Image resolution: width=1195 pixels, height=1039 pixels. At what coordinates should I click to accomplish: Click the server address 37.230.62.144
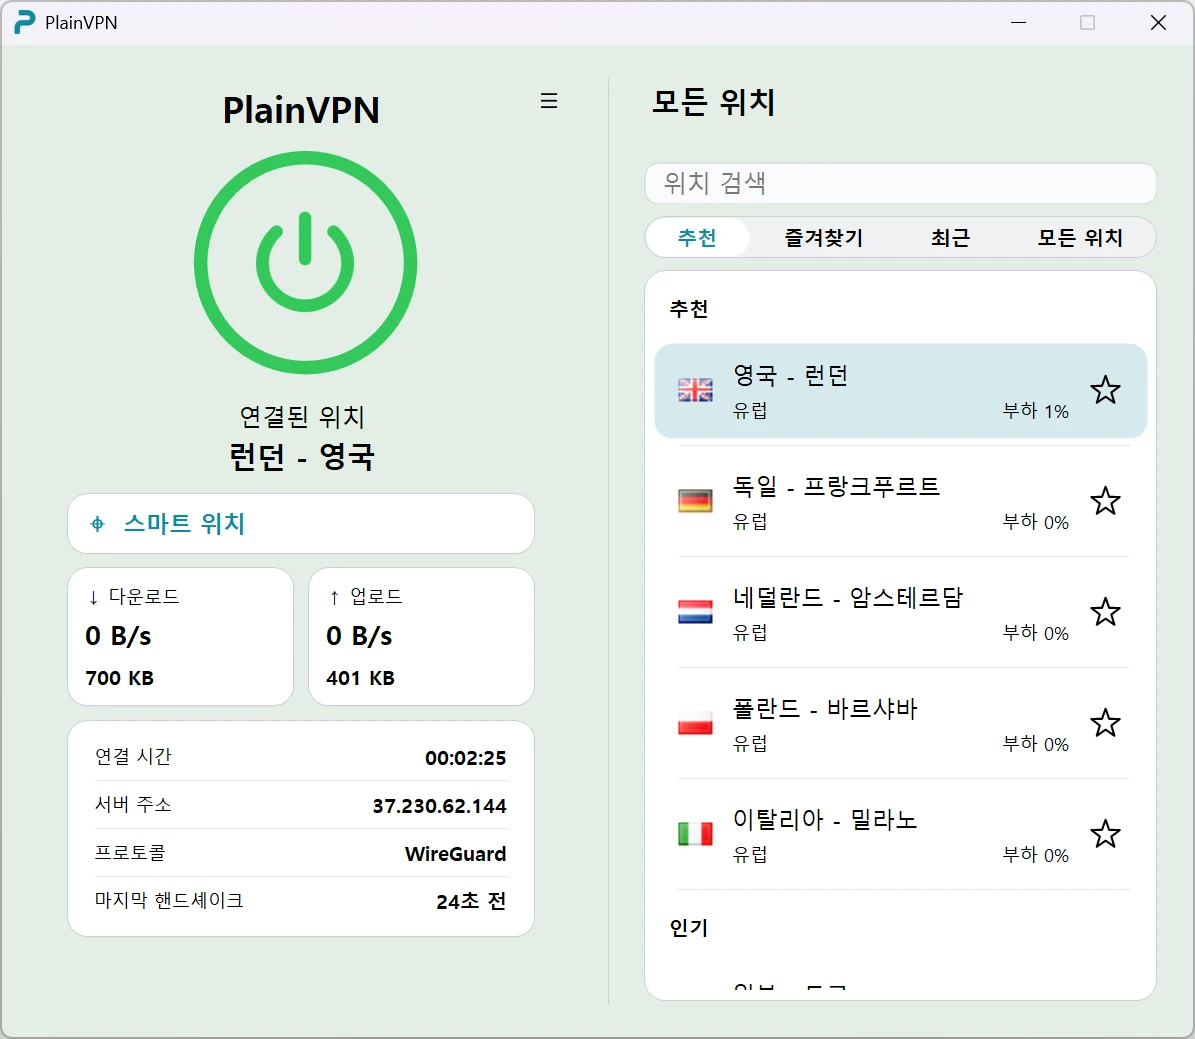click(439, 806)
